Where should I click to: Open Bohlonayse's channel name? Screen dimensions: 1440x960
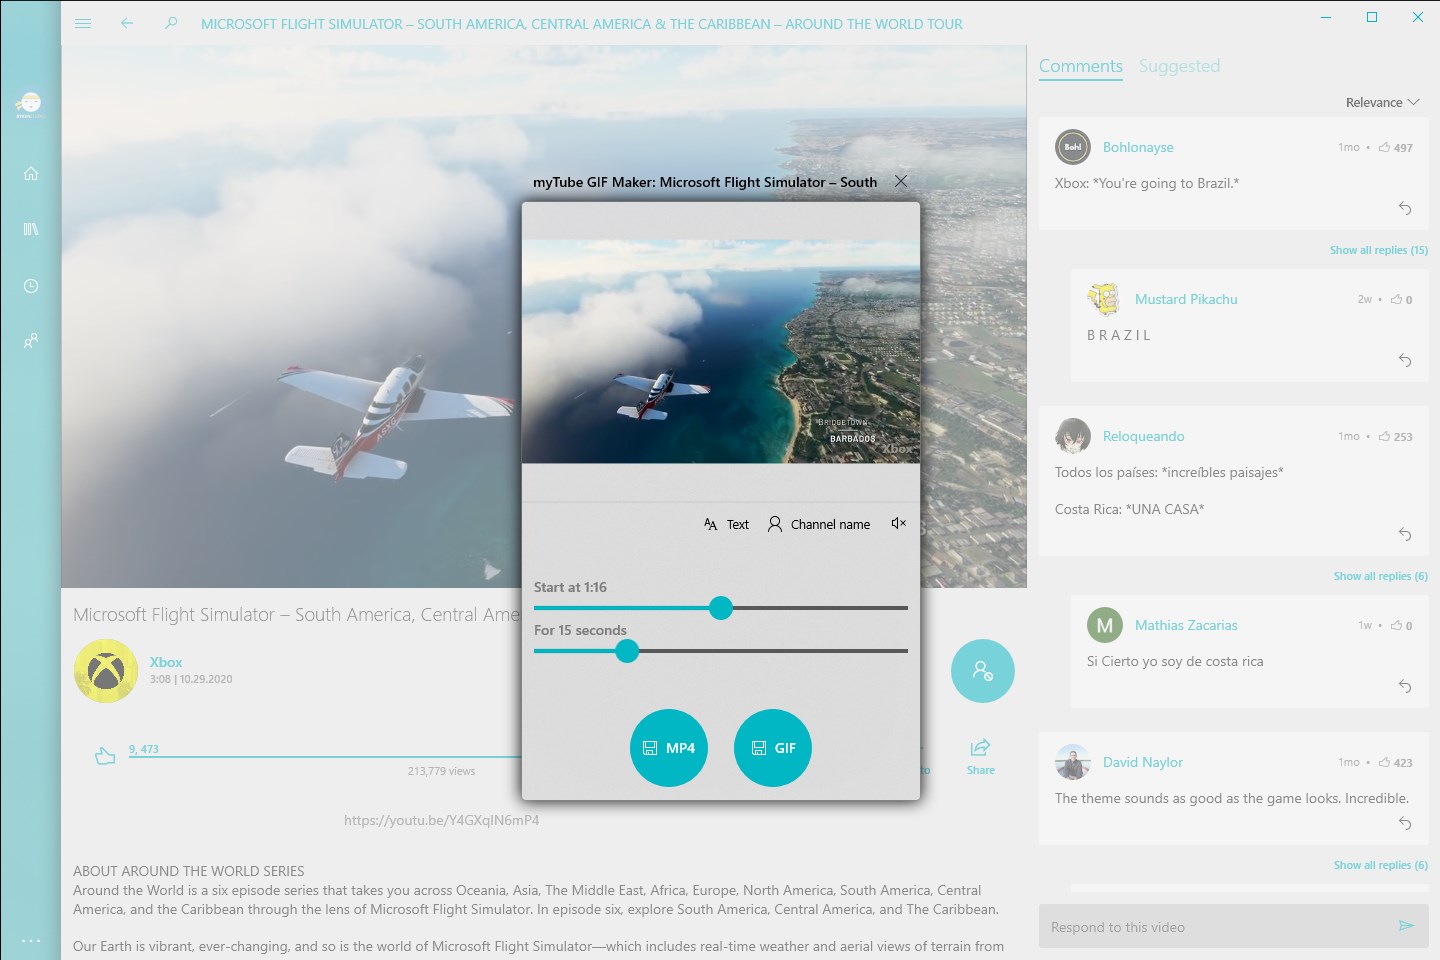(x=1138, y=147)
